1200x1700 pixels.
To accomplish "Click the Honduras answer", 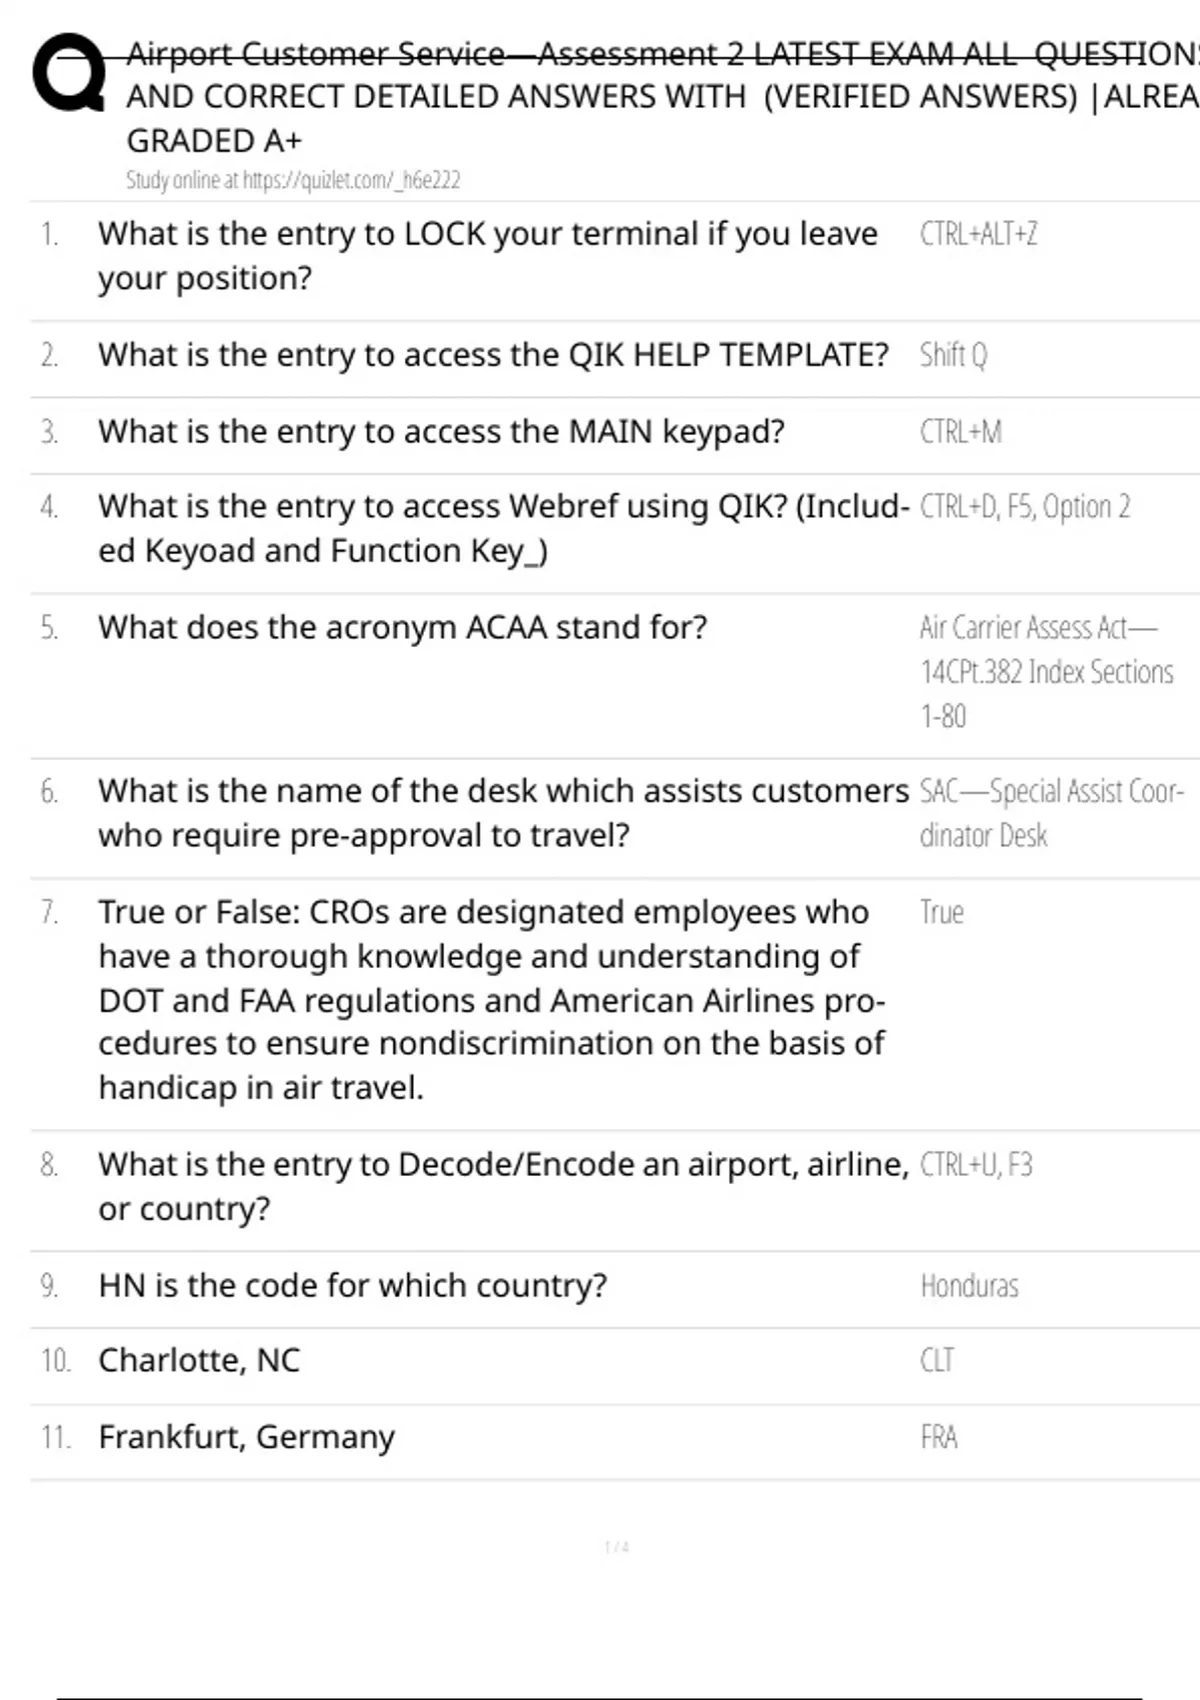I will 969,1286.
